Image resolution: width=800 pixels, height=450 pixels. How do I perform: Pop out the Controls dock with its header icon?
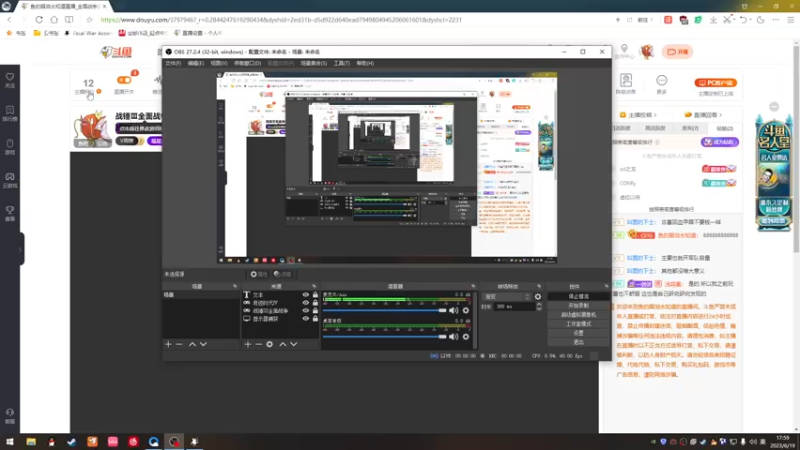[606, 286]
